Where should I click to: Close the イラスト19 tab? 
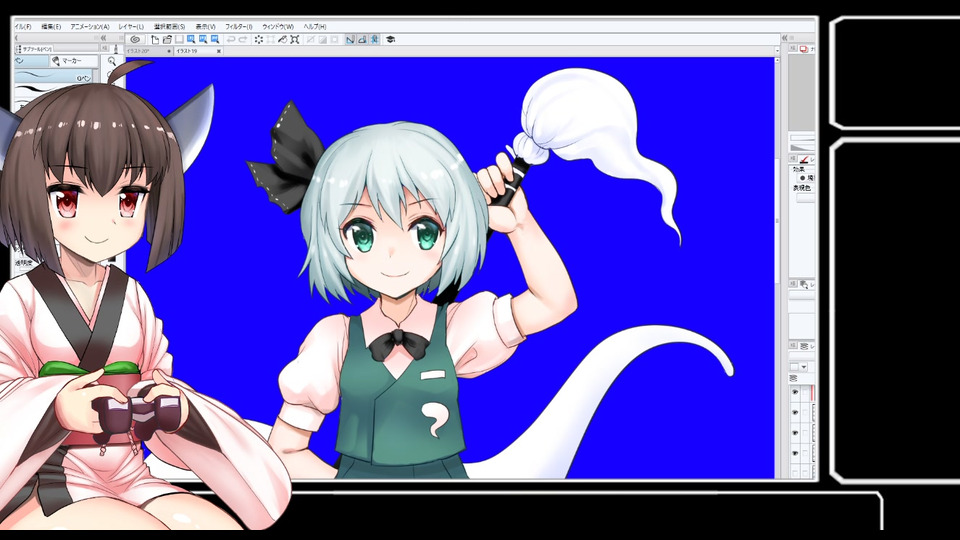219,51
